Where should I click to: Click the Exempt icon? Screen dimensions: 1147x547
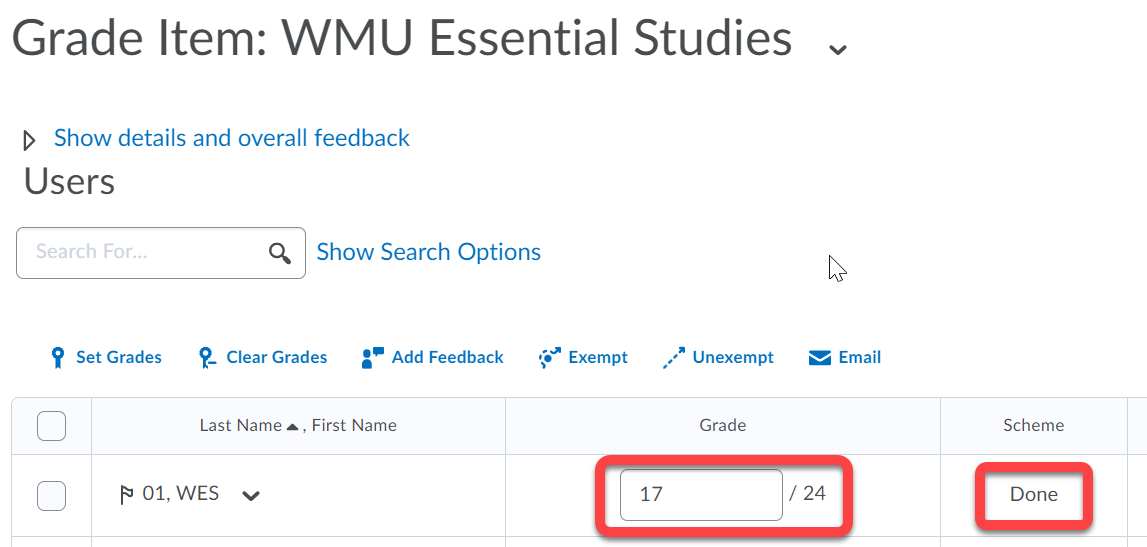549,358
